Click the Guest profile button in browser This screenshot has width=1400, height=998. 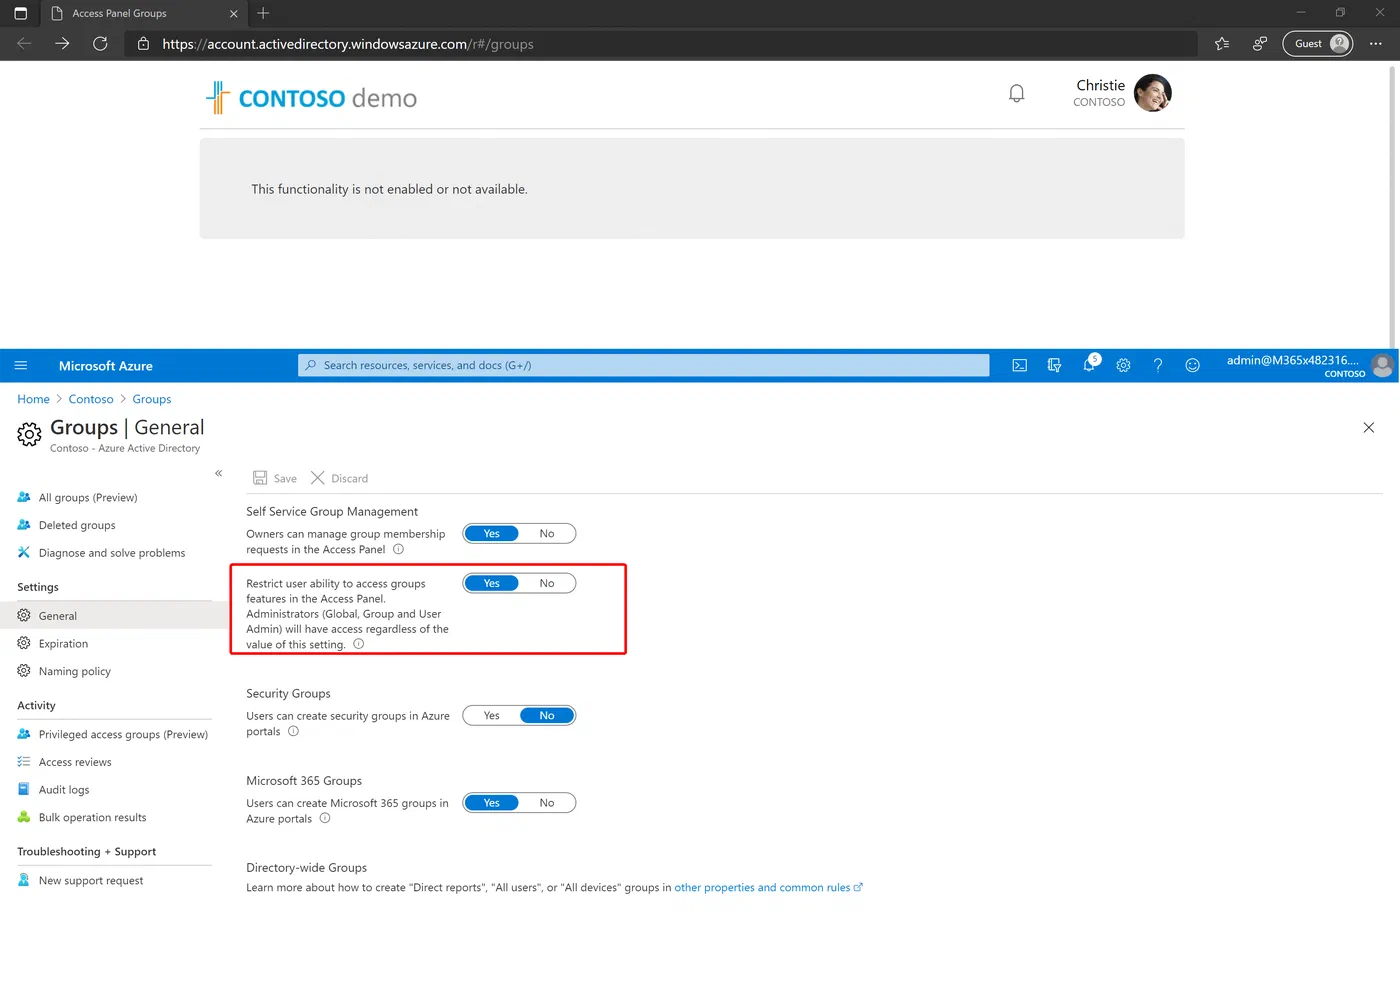coord(1318,44)
